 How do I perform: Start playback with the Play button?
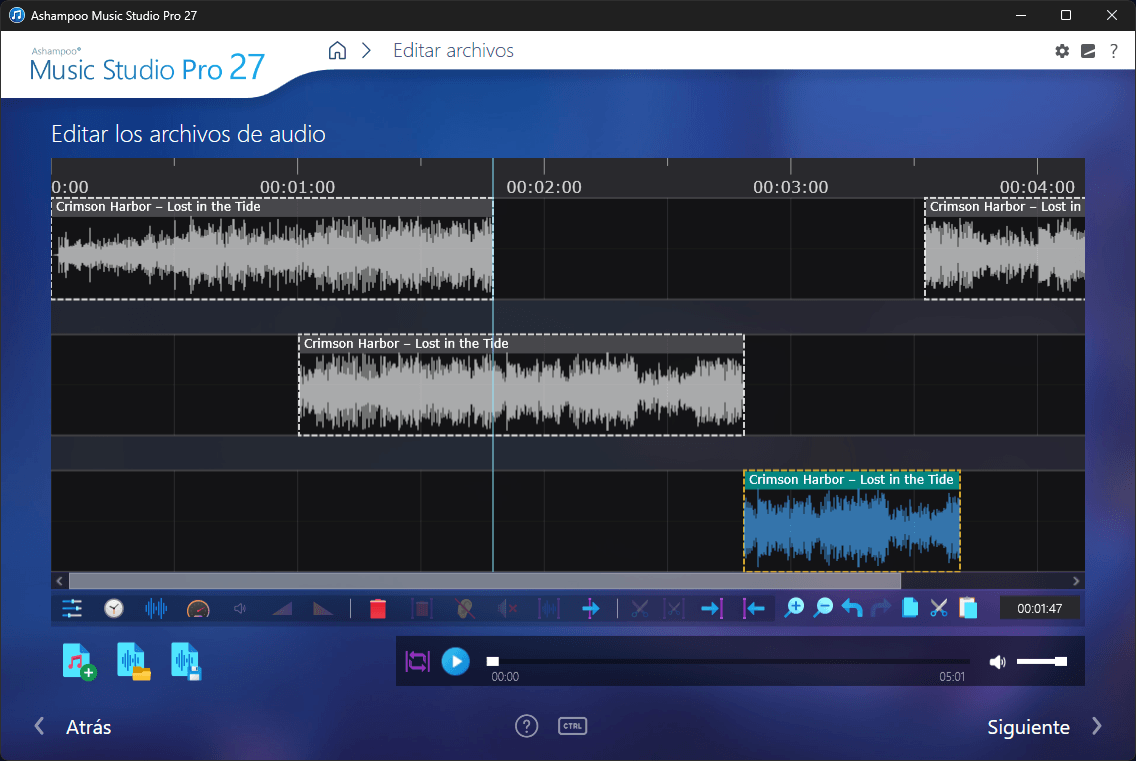pos(456,661)
